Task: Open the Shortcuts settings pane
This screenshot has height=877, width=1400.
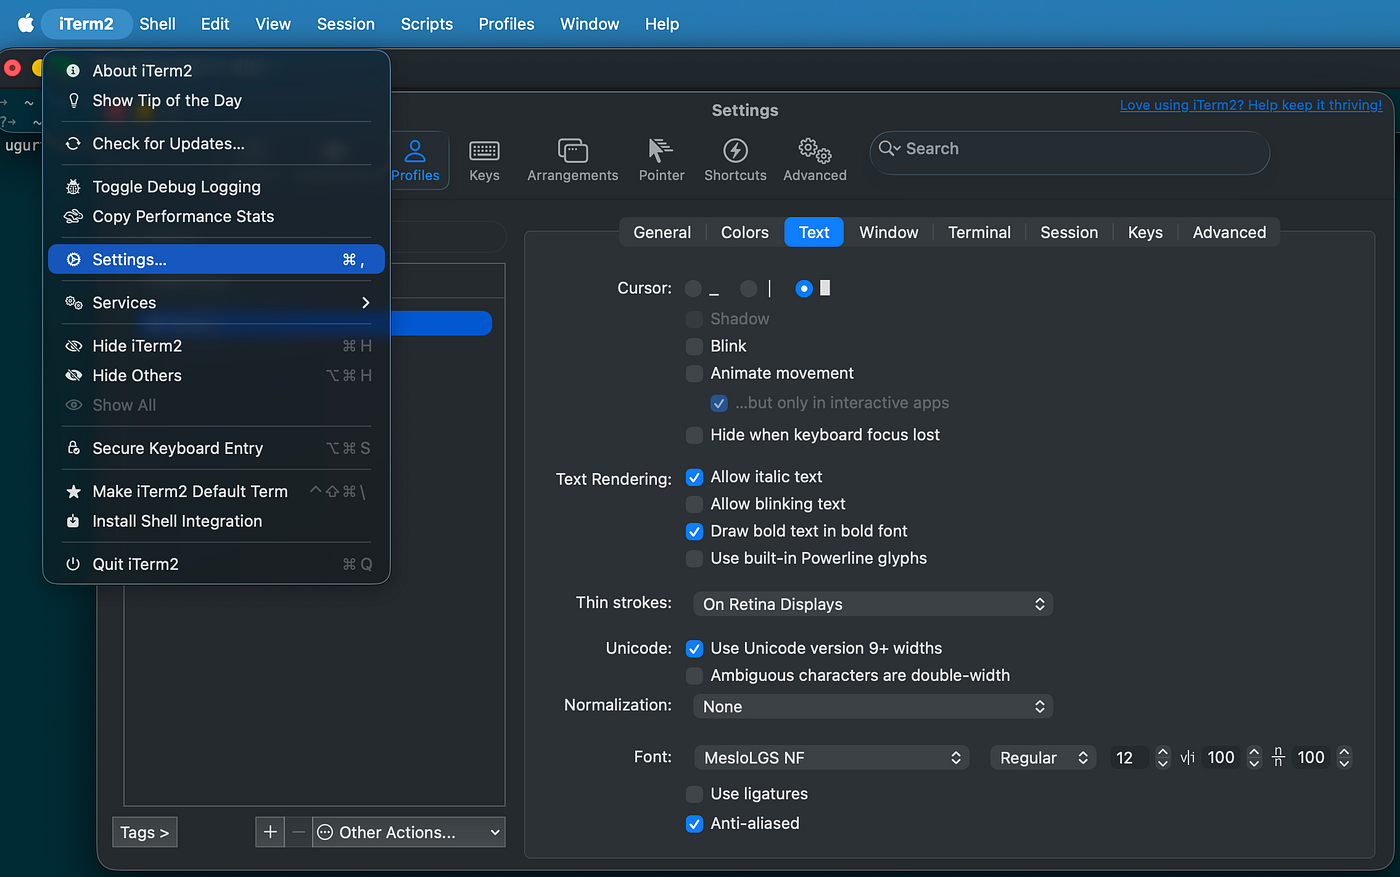Action: point(735,160)
